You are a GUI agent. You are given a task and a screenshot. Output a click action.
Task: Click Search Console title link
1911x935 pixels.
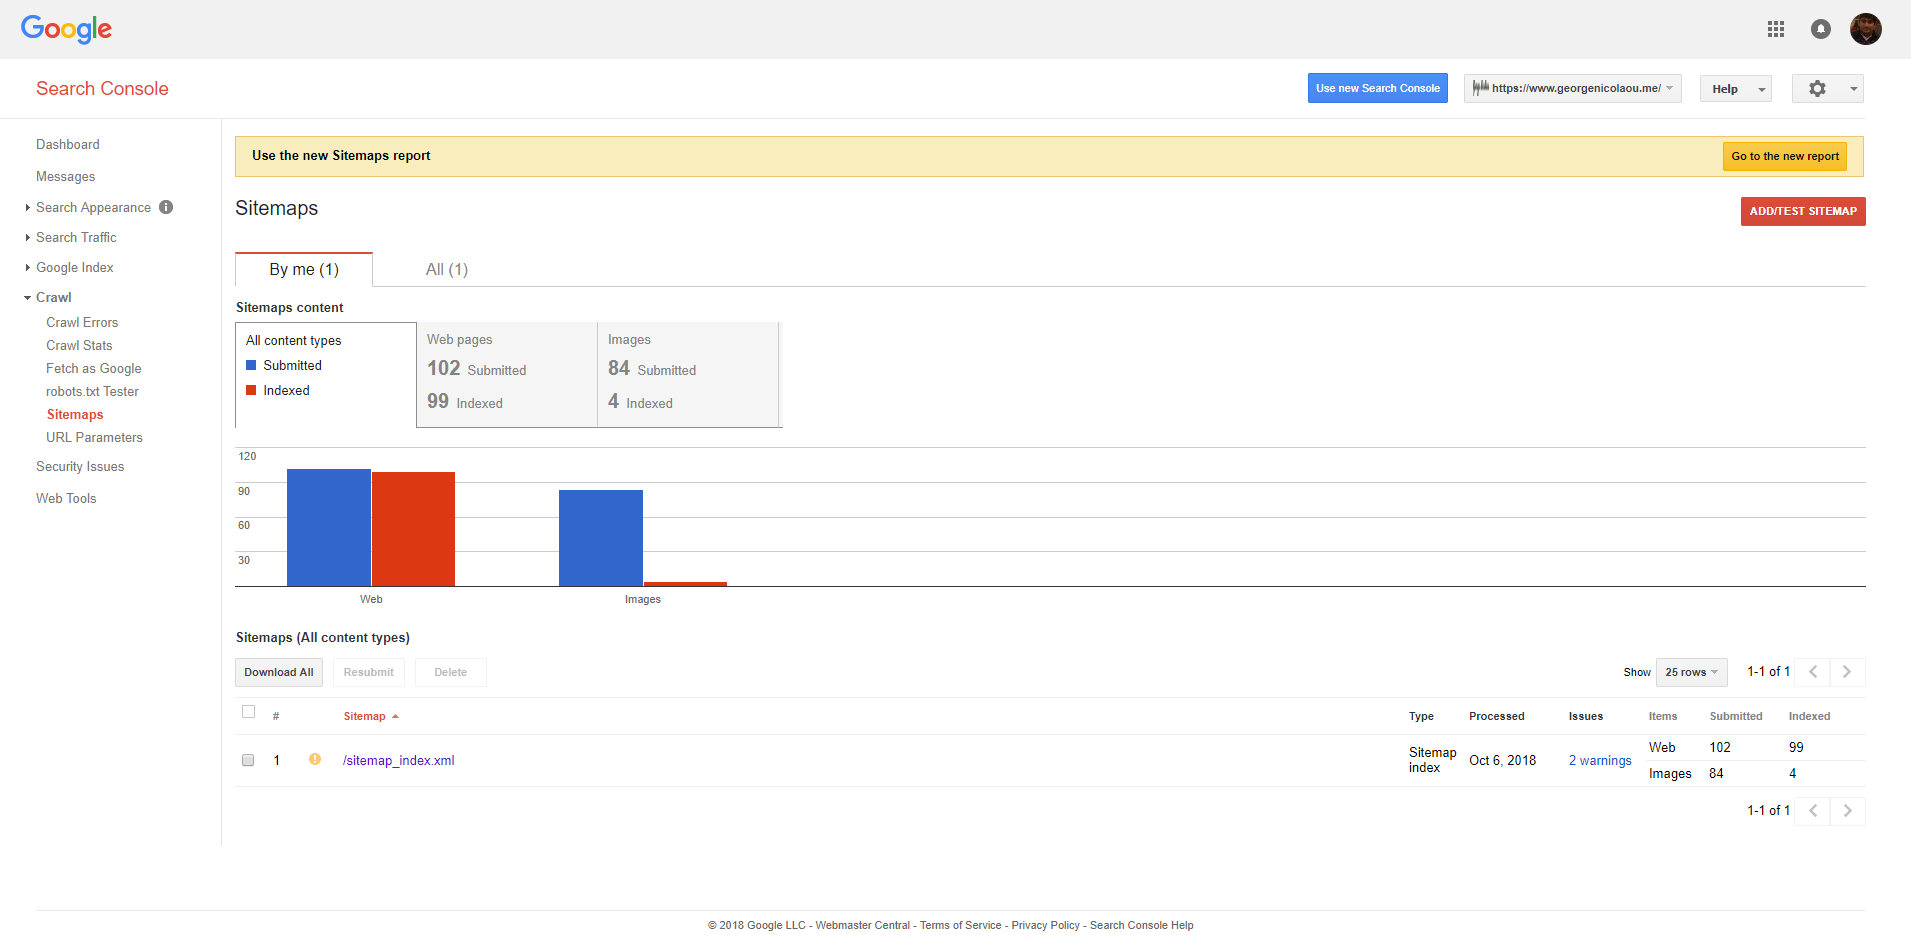click(x=102, y=88)
